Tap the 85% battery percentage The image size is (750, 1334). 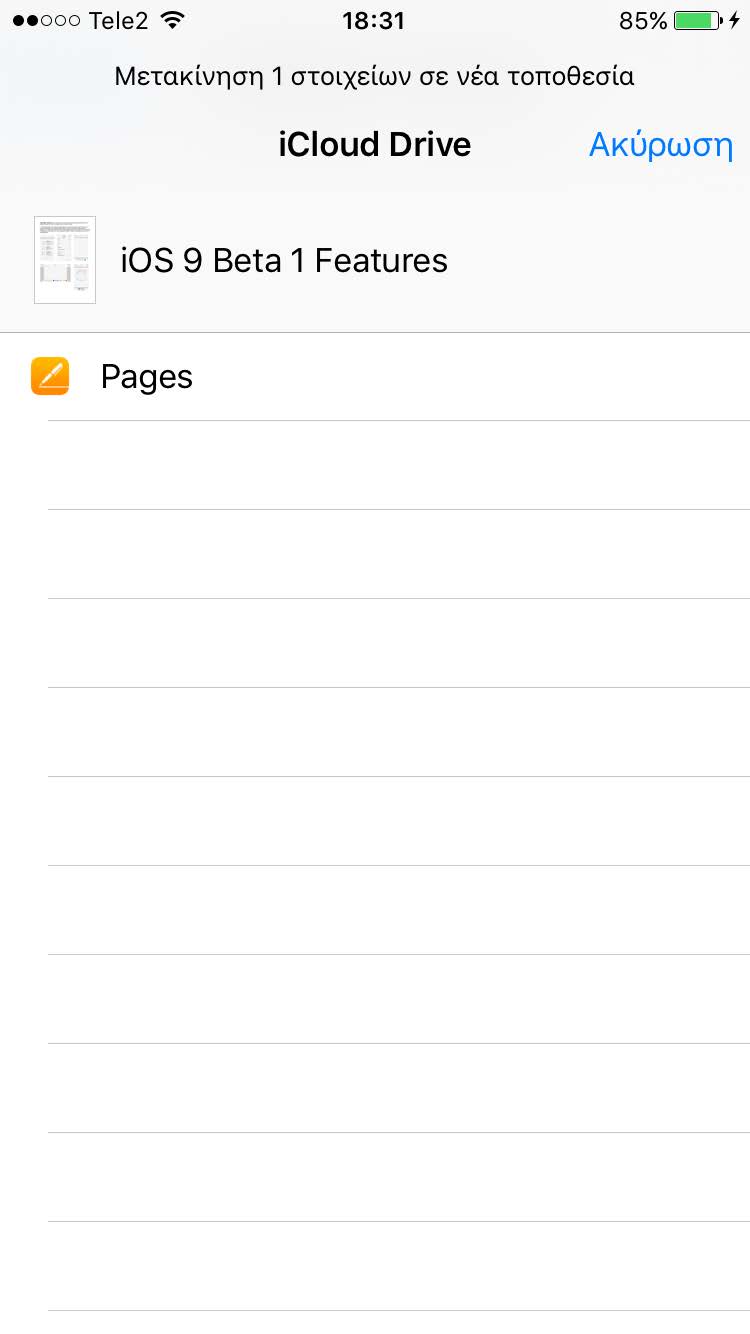643,20
